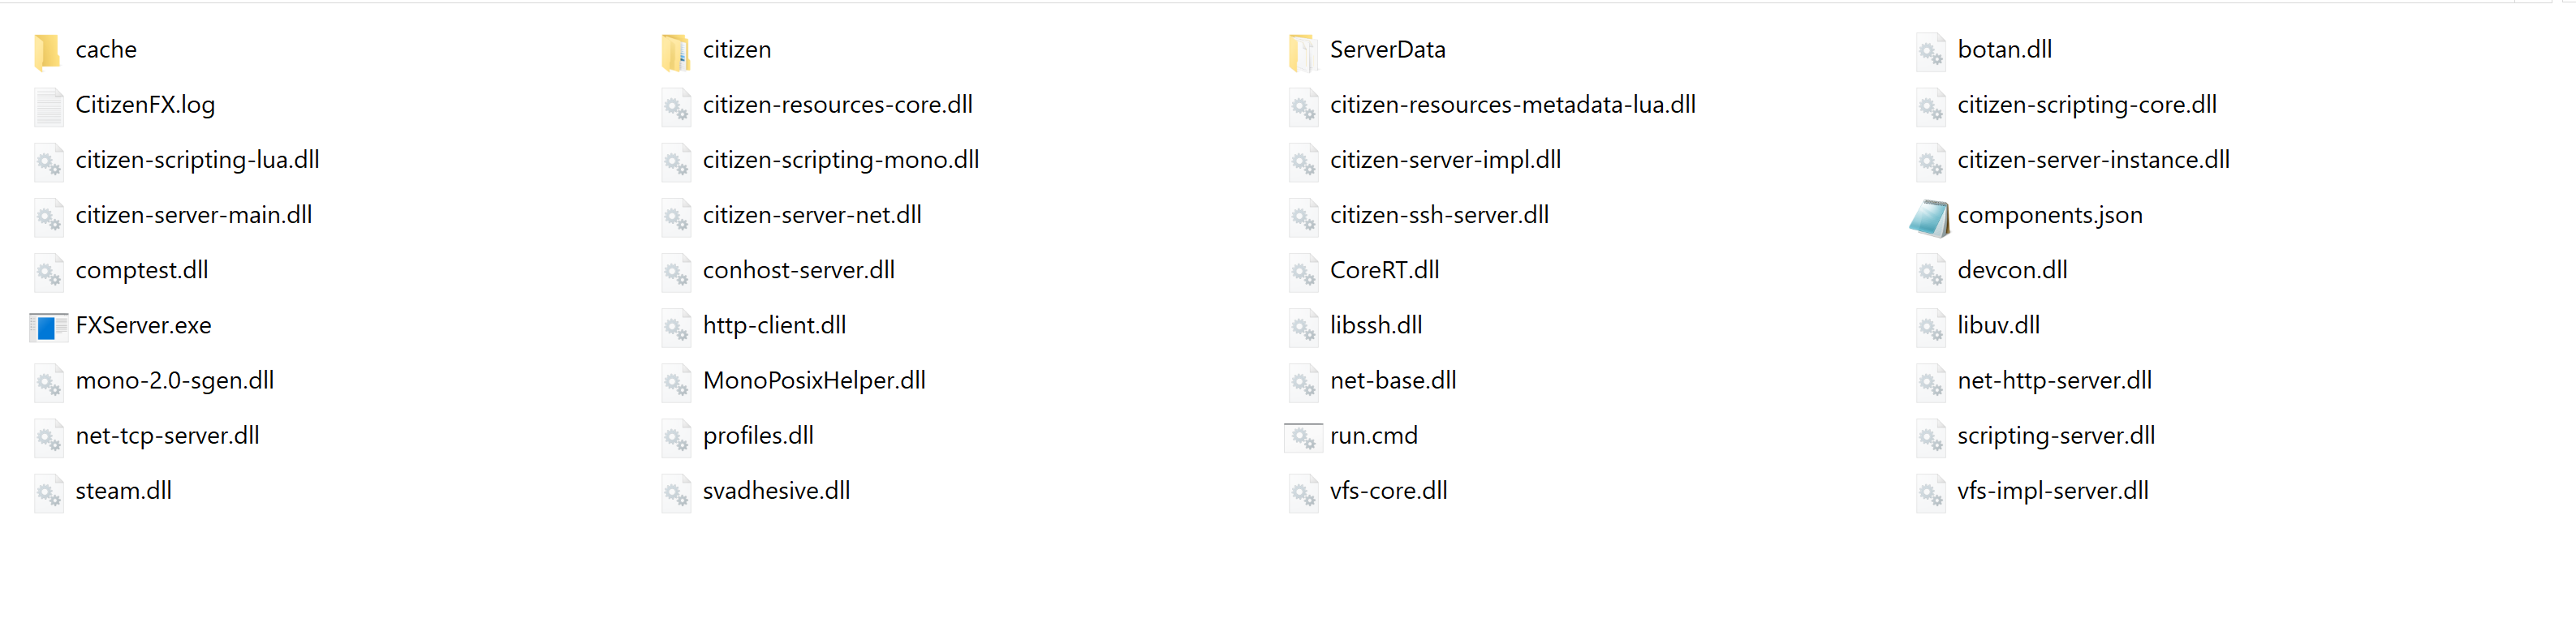The height and width of the screenshot is (627, 2576).
Task: Click the FXServer.exe application icon
Action: (47, 327)
